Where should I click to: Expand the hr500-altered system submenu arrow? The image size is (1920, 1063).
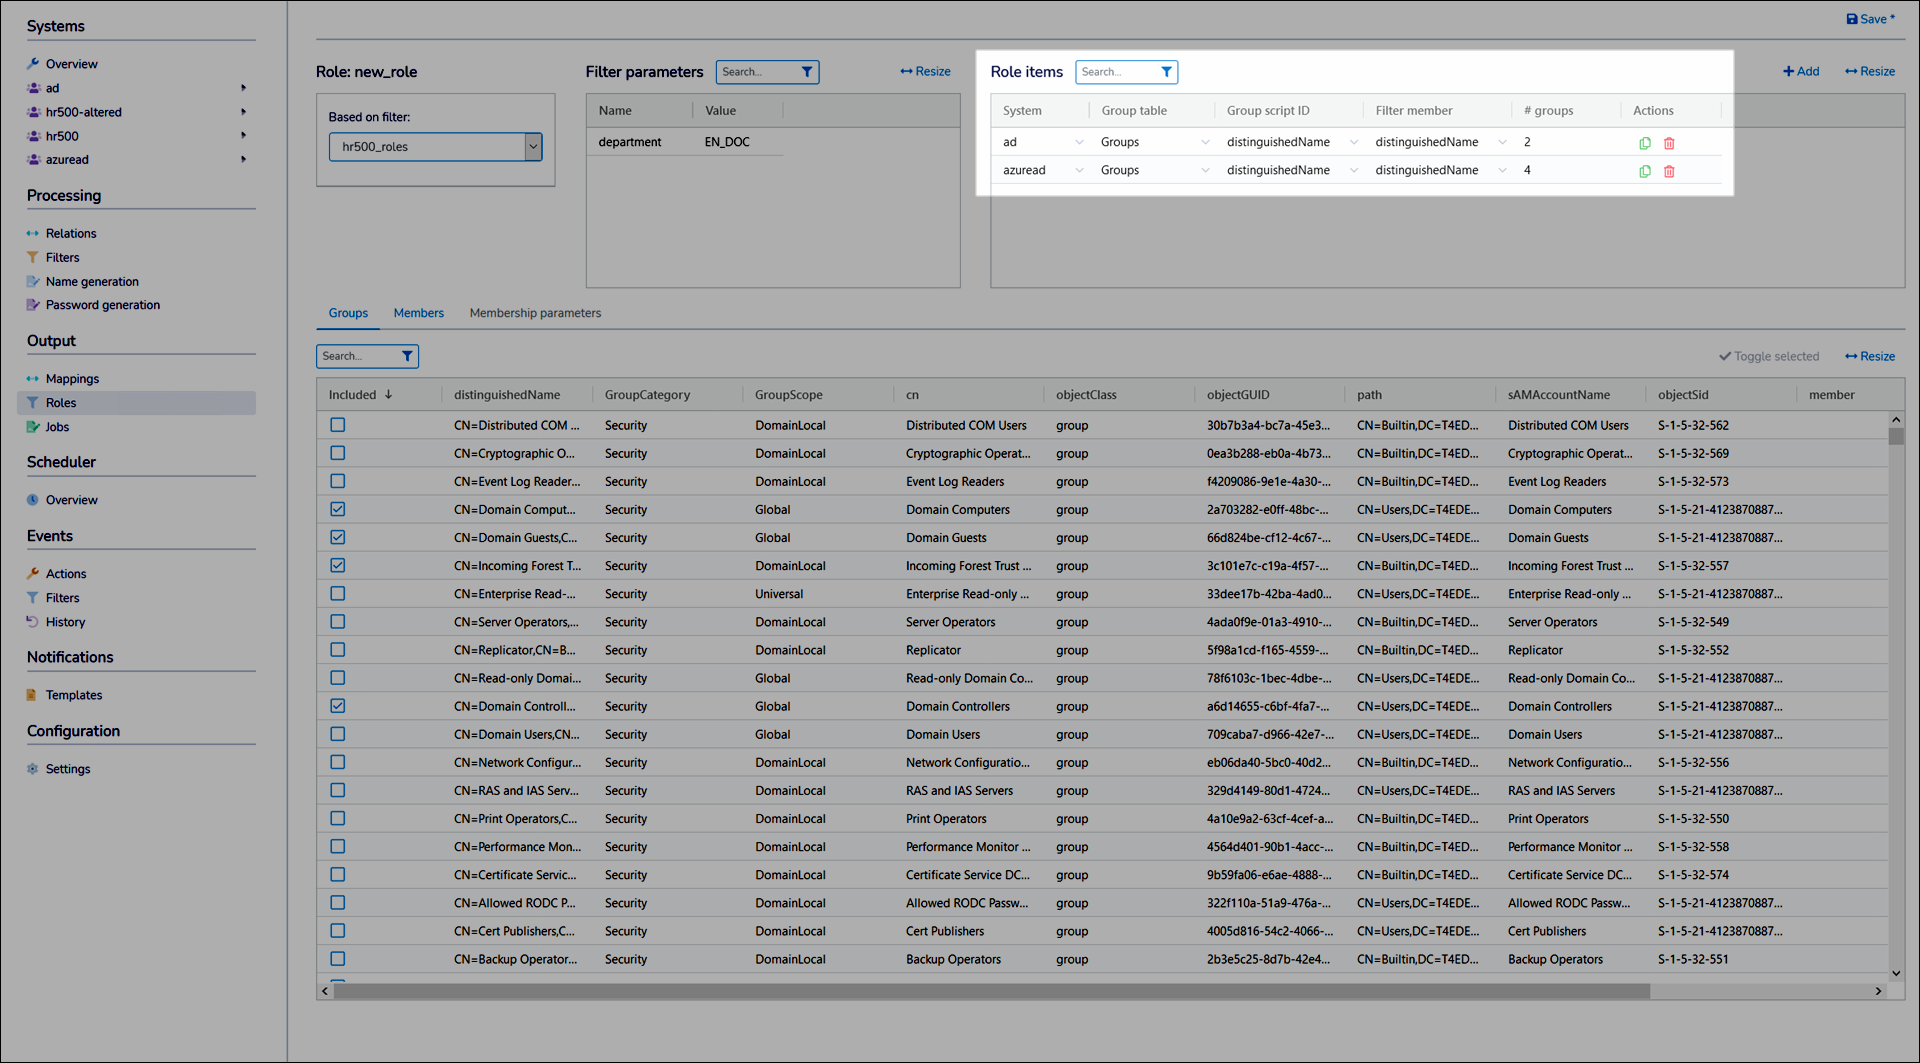(243, 112)
